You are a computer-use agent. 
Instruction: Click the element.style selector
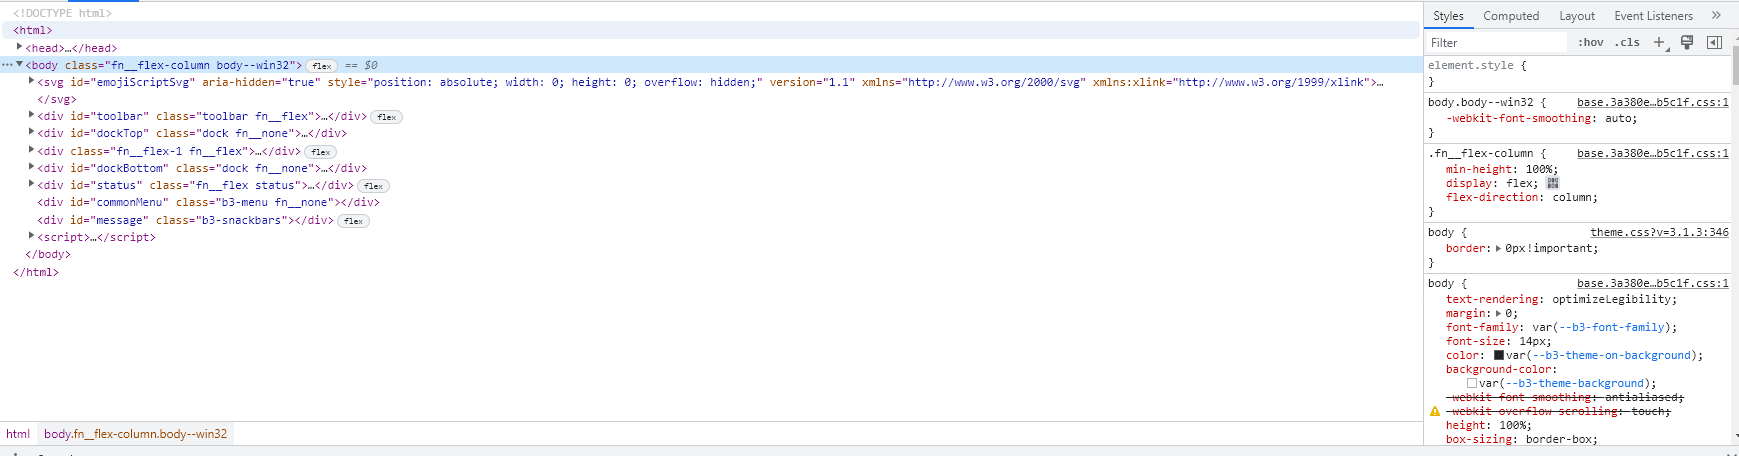click(1470, 65)
